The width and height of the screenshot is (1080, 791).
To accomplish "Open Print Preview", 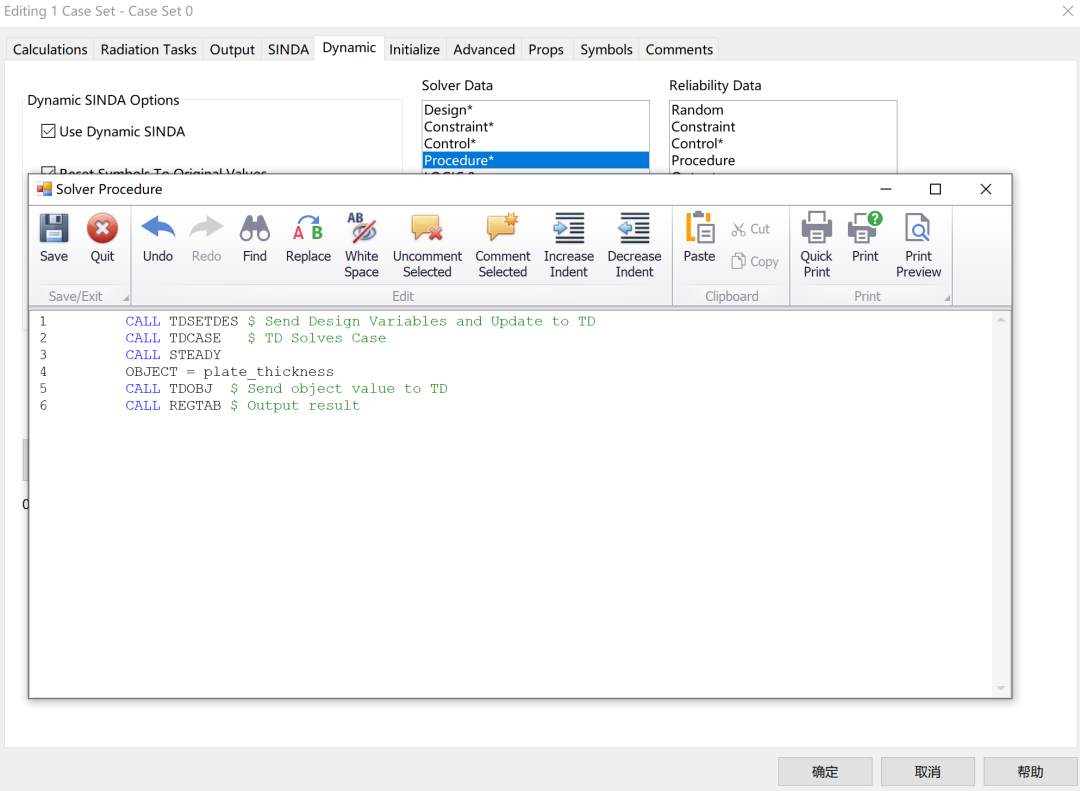I will click(918, 245).
